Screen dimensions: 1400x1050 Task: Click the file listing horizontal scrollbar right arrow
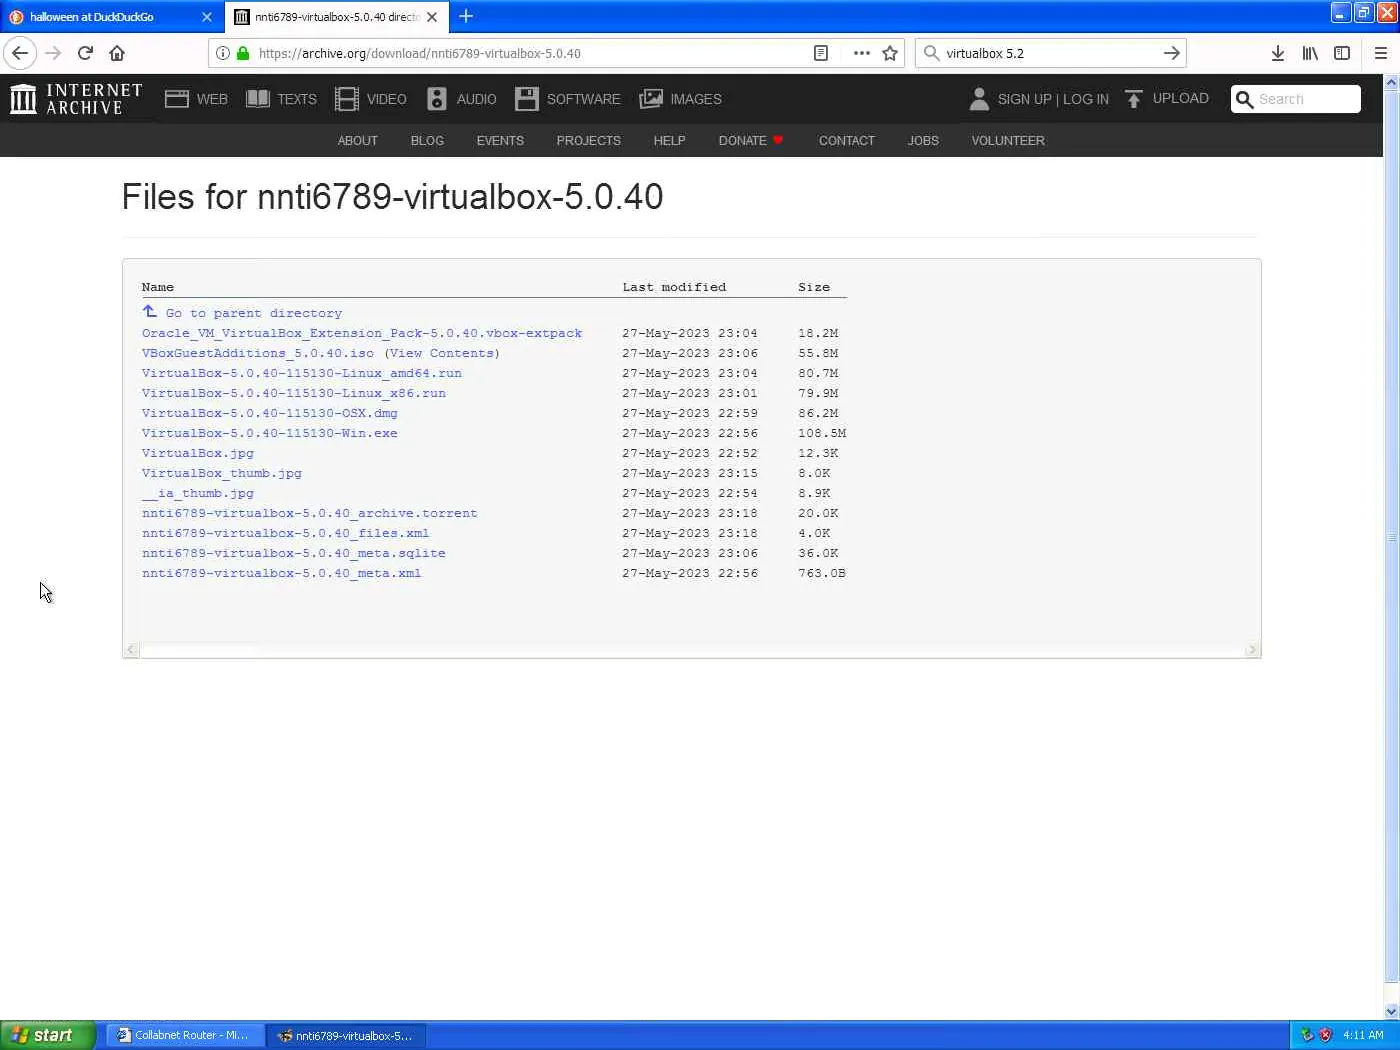pyautogui.click(x=1252, y=650)
